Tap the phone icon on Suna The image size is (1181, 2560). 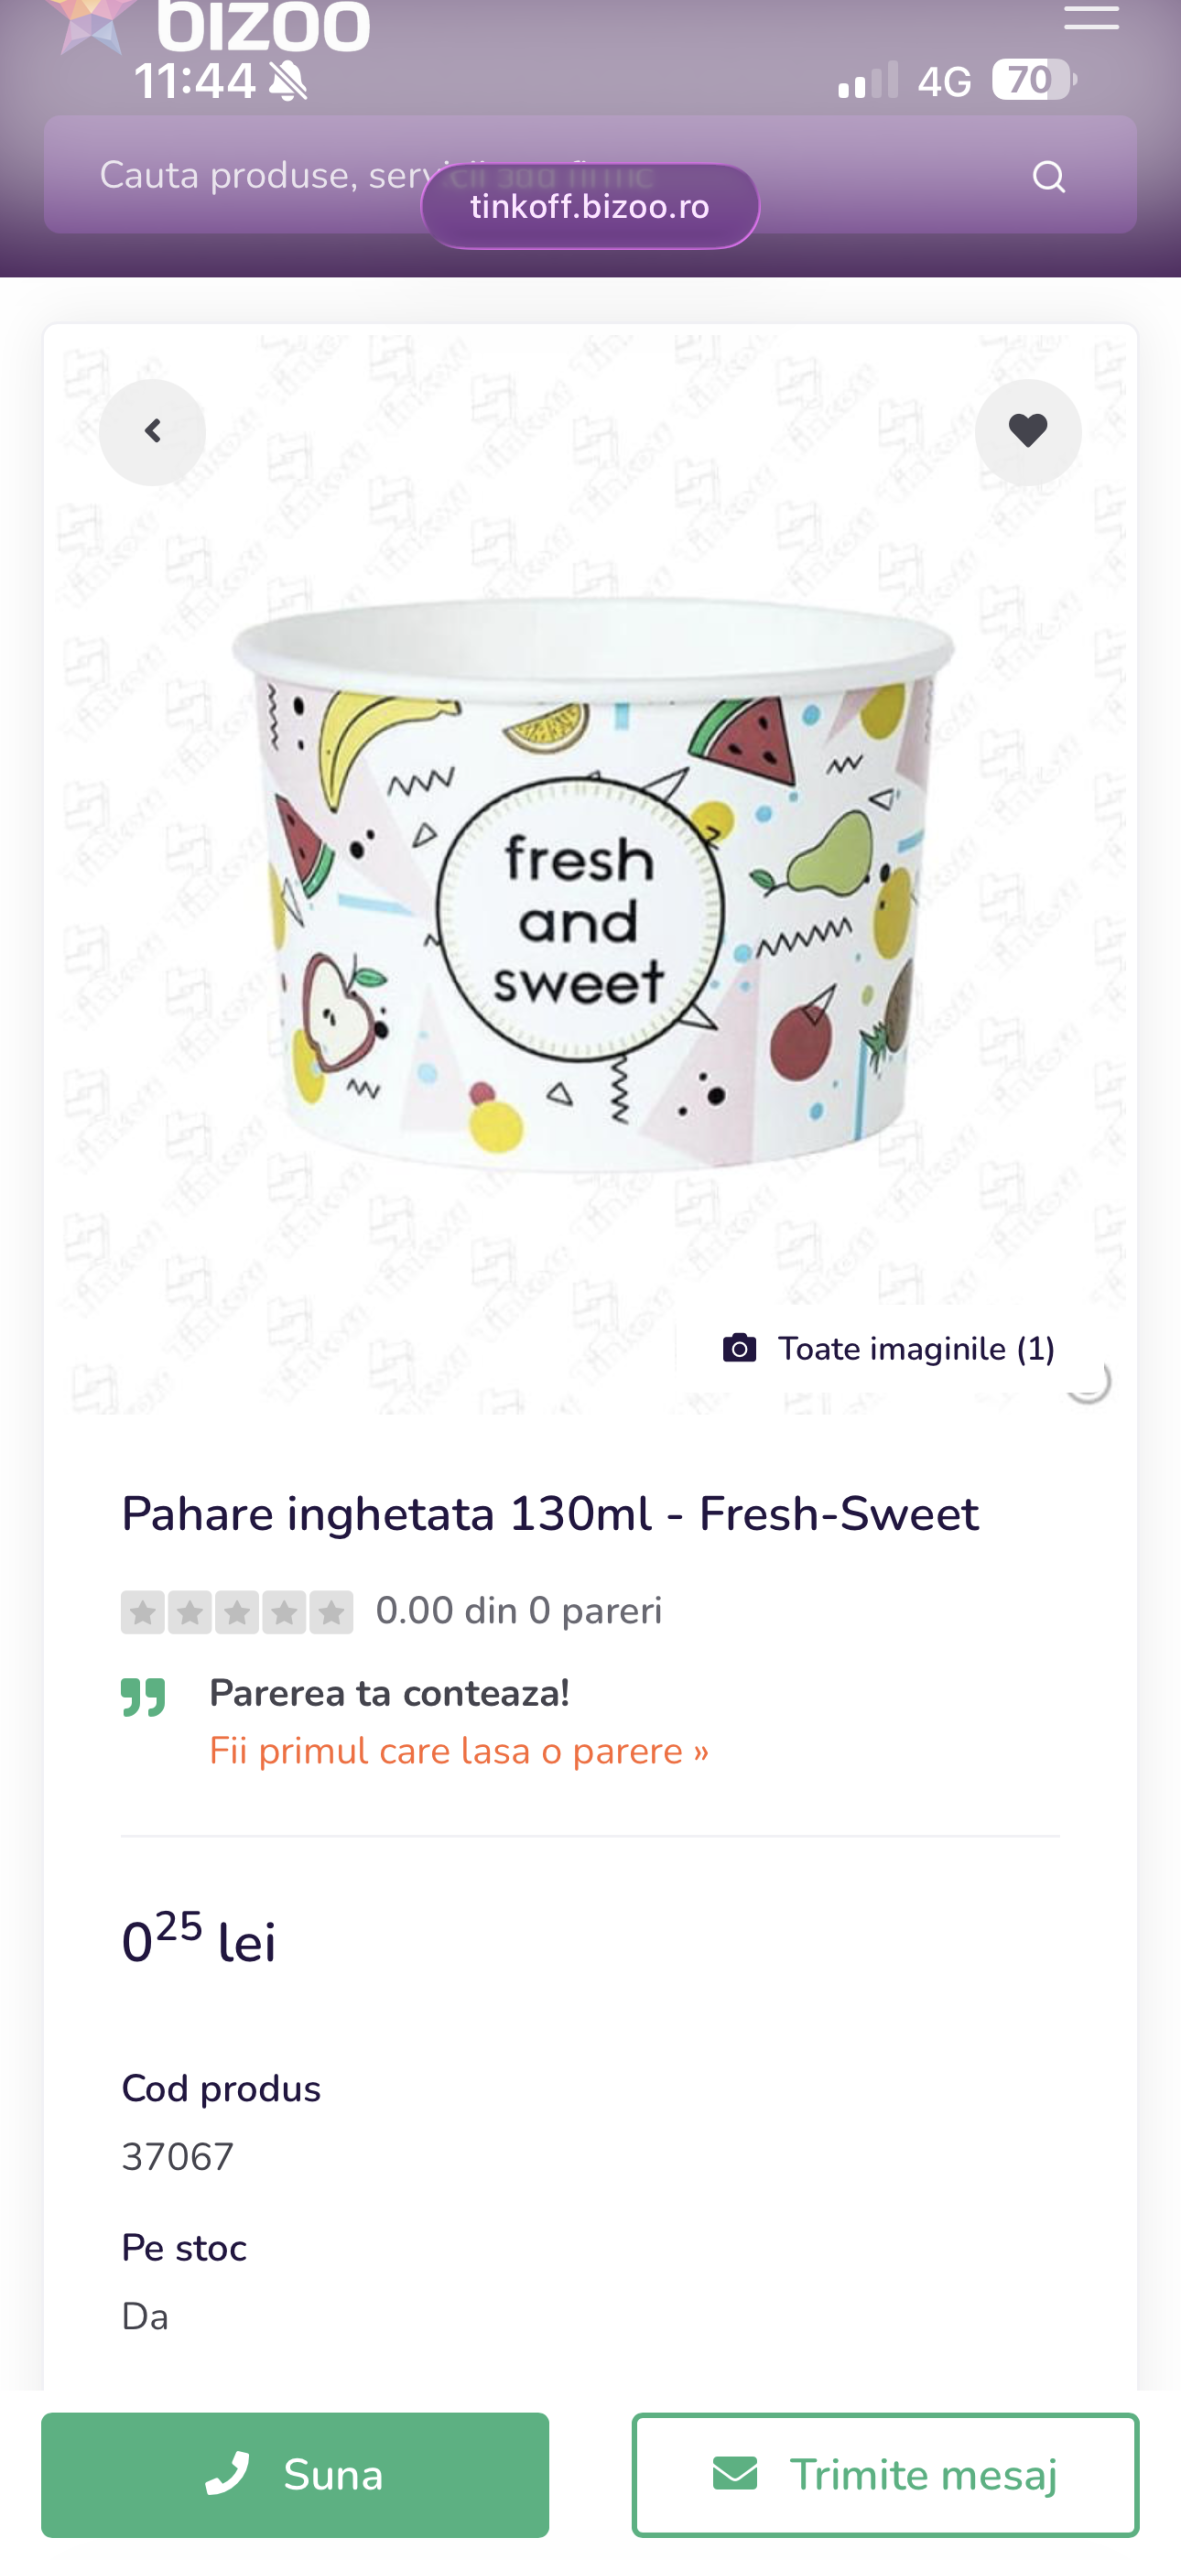click(x=227, y=2473)
